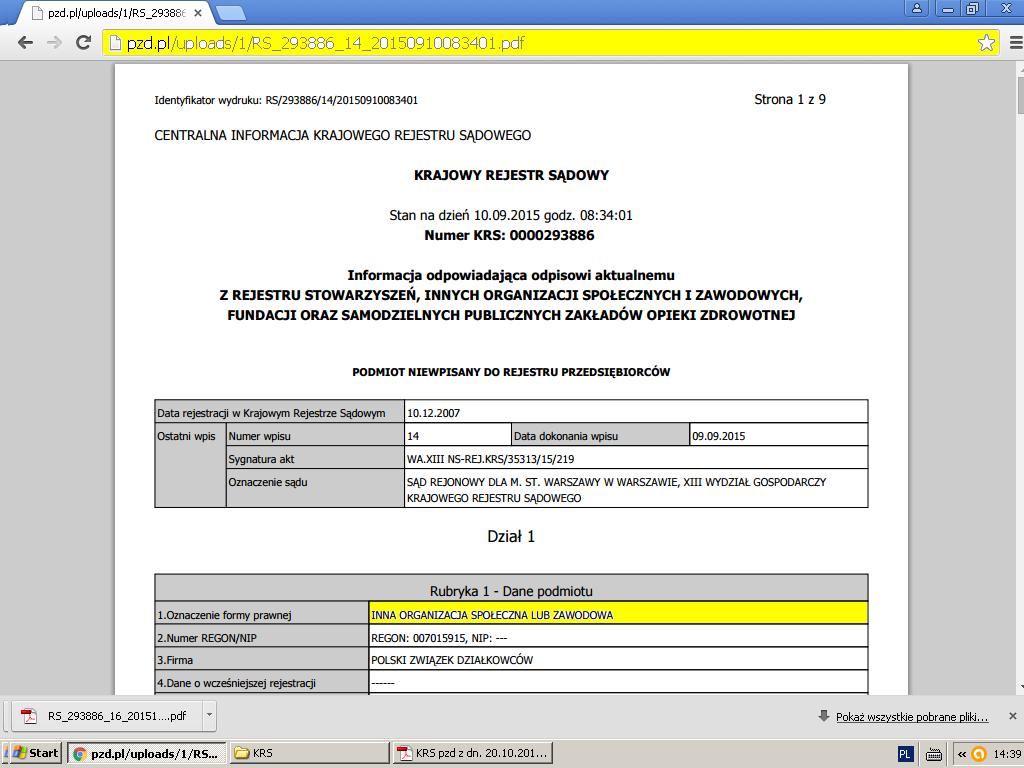Click 'Stan na dzień 10.09.2015' text
The image size is (1024, 768).
pyautogui.click(x=511, y=215)
